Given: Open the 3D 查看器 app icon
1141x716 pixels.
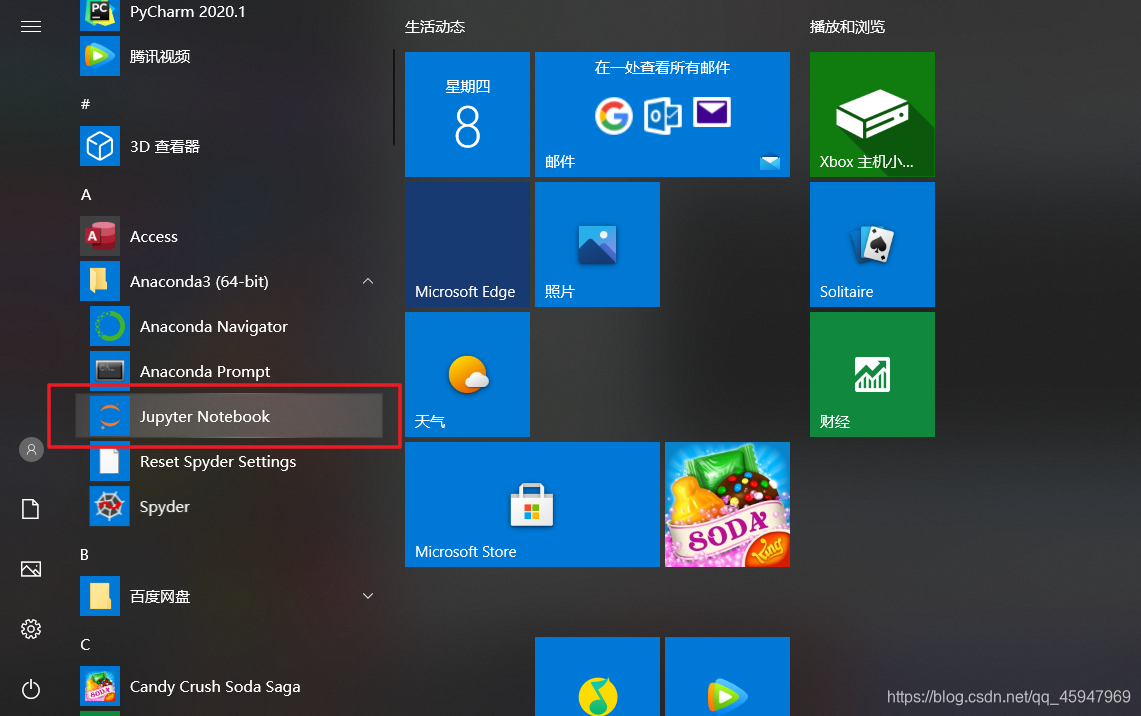Looking at the screenshot, I should [100, 146].
